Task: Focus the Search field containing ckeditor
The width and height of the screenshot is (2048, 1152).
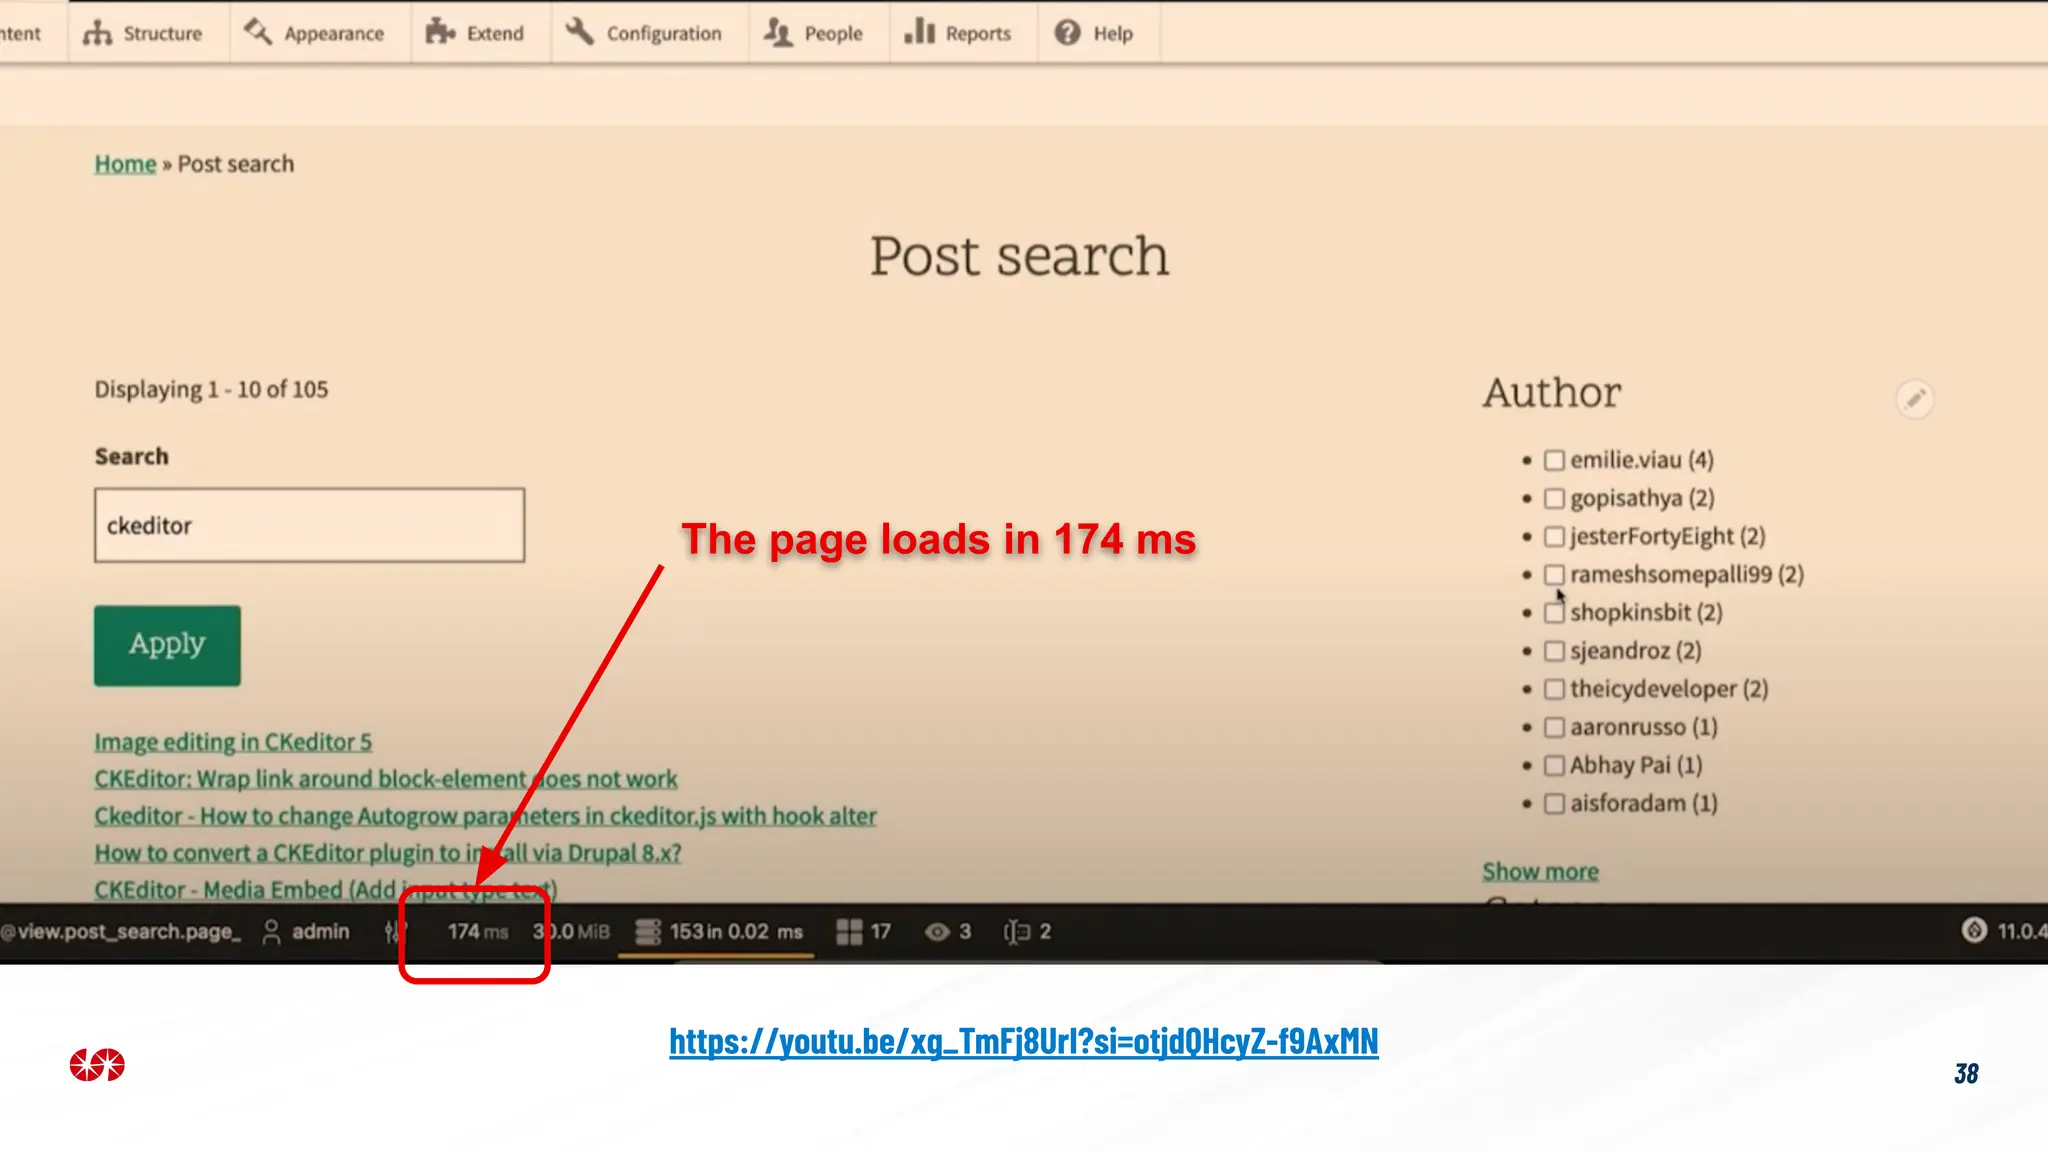Action: tap(309, 525)
